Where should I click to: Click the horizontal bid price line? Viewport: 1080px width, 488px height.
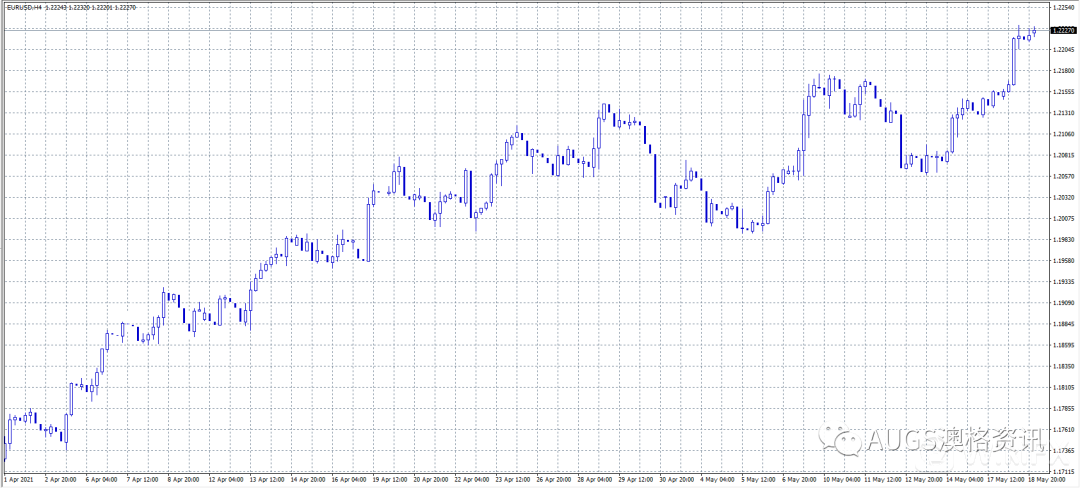coord(523,30)
